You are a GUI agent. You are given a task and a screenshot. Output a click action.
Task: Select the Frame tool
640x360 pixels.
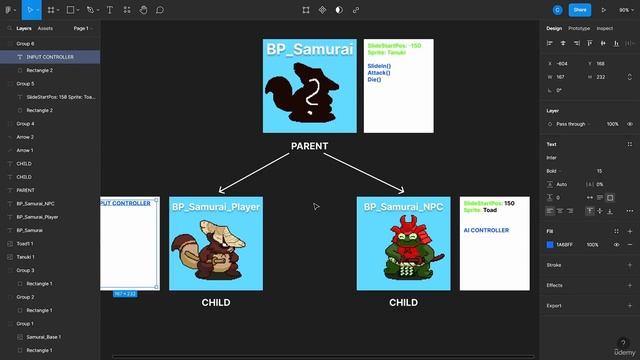coord(51,10)
